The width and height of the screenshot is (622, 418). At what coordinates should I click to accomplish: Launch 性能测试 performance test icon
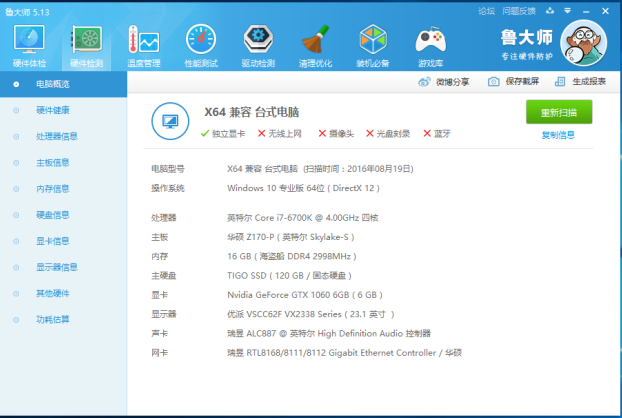(x=201, y=39)
